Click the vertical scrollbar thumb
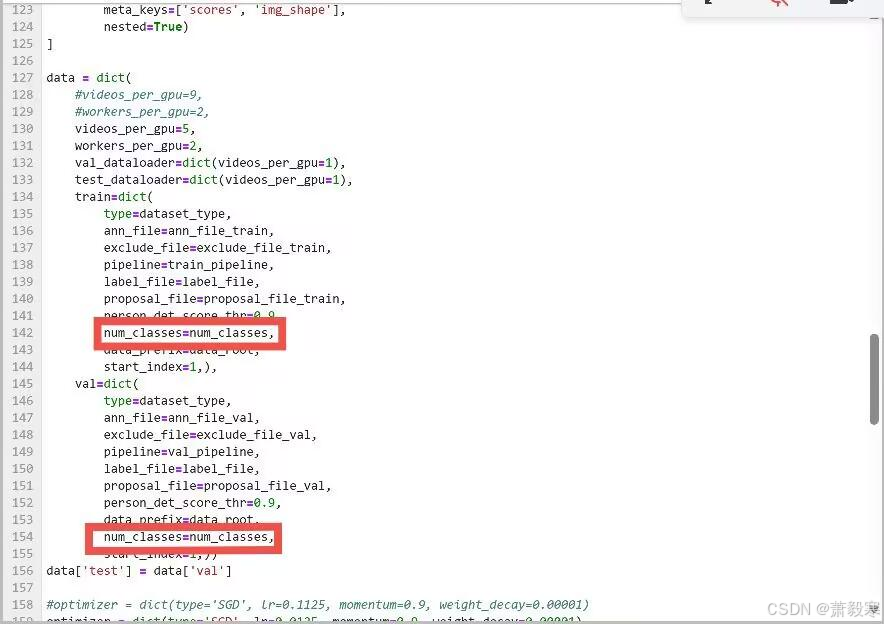884x624 pixels. 874,379
